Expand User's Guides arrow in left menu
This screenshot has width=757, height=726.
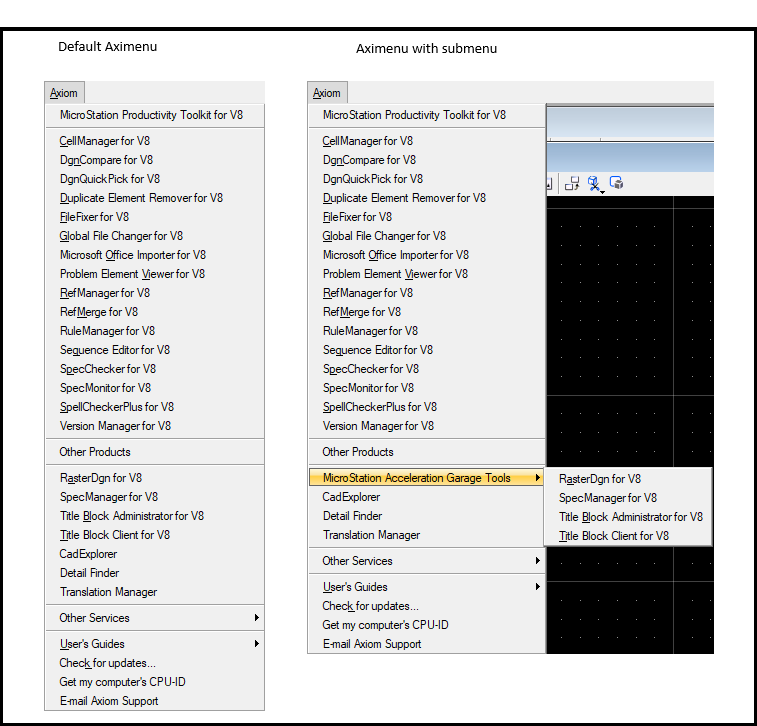(257, 643)
